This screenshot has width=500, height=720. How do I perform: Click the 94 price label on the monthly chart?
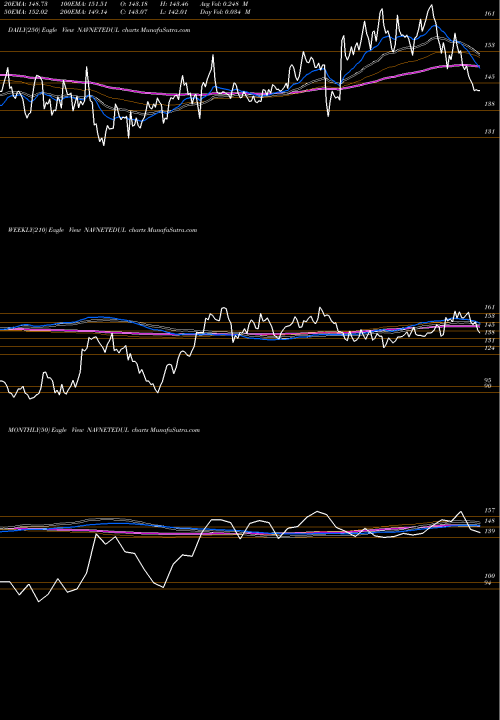click(488, 583)
